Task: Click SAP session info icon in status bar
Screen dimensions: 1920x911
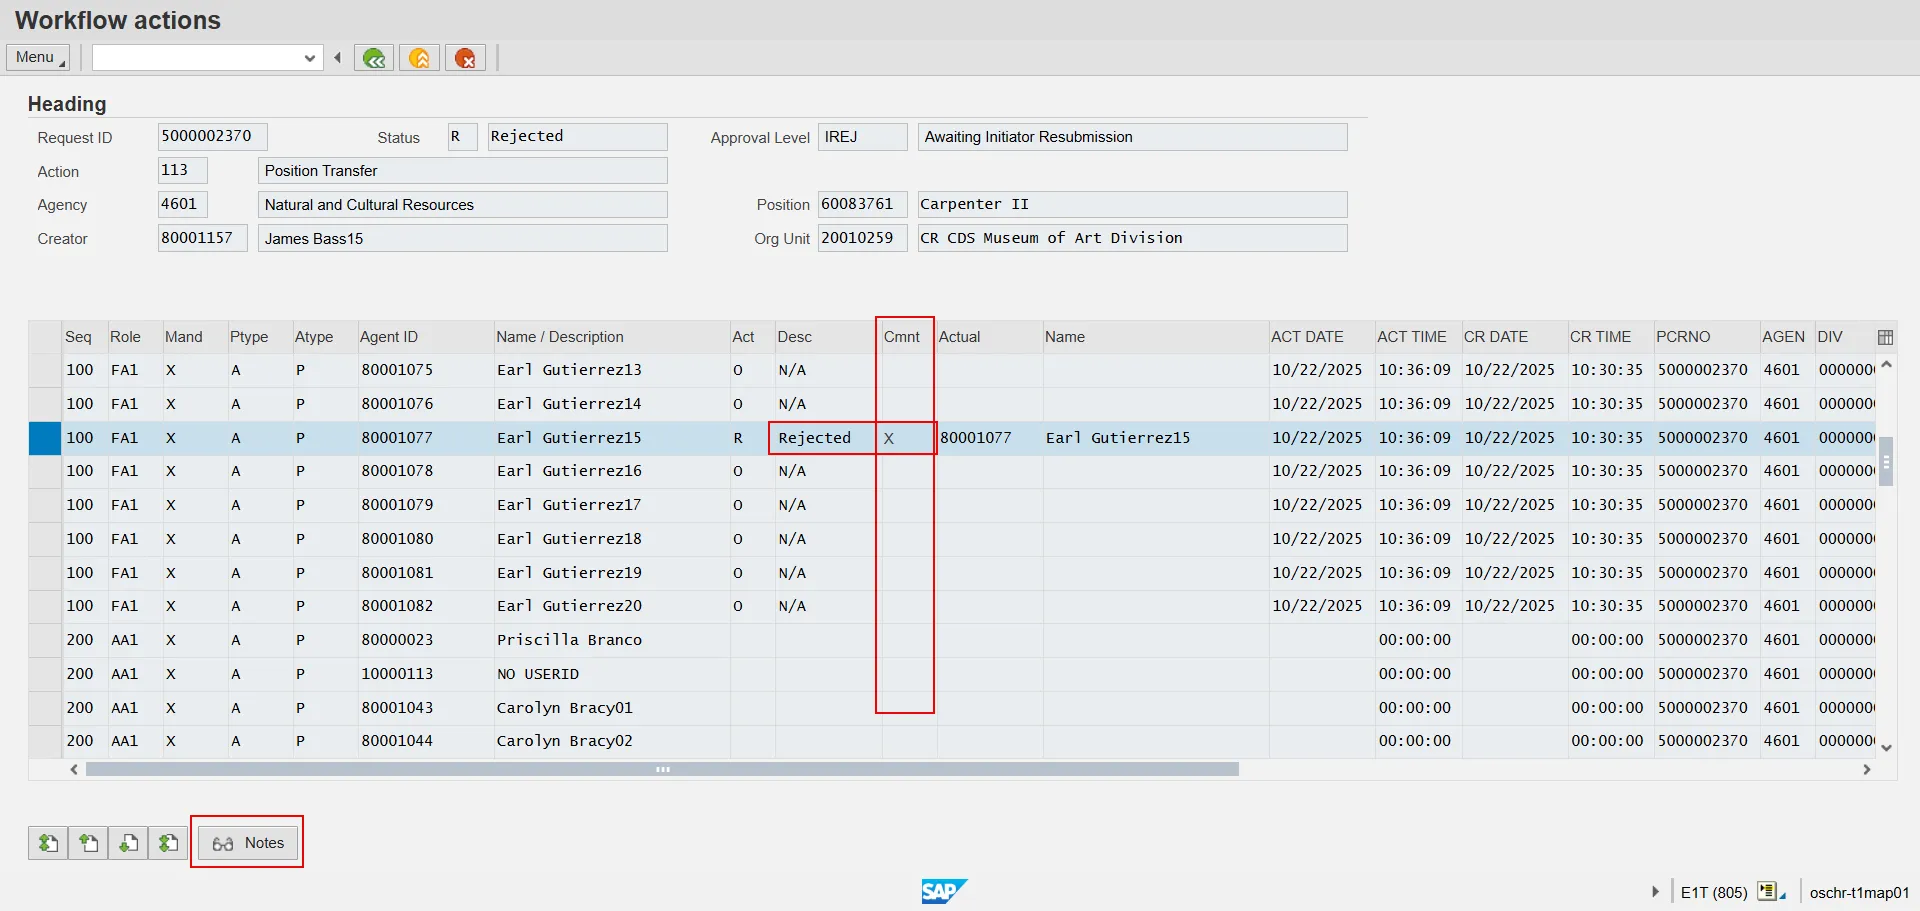Action: click(x=1769, y=891)
